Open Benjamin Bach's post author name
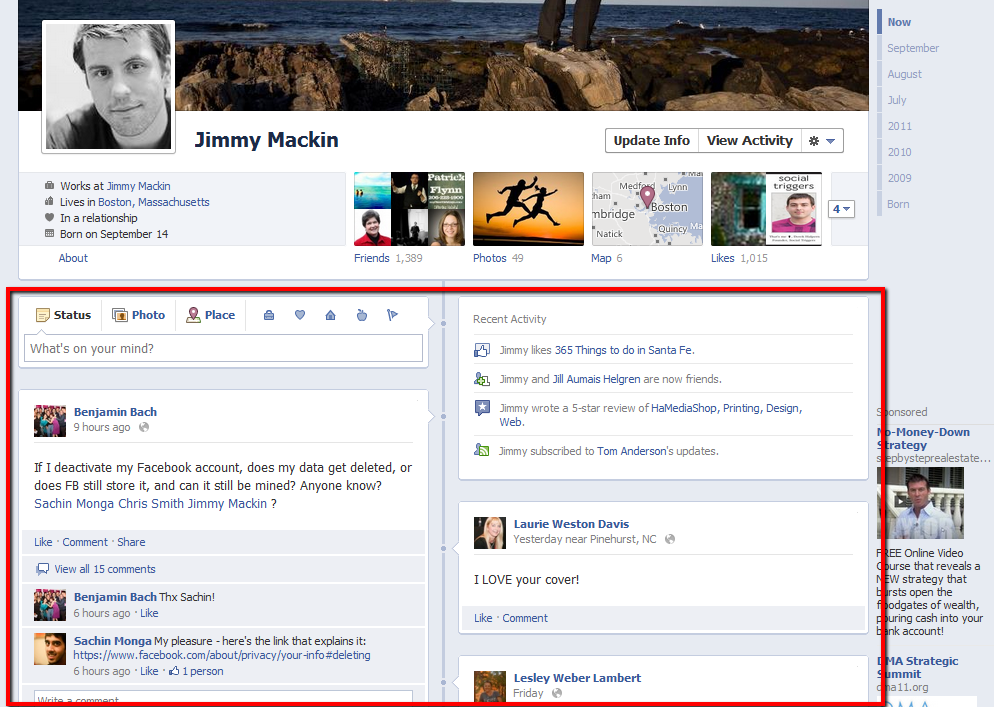 tap(115, 412)
